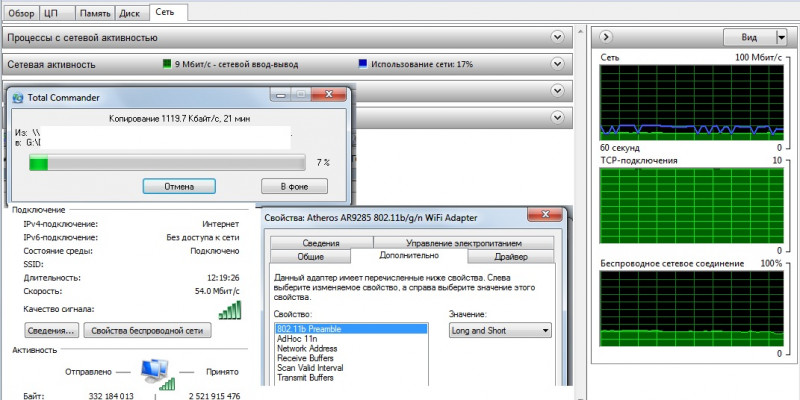Switch to the Обзор tab
The height and width of the screenshot is (400, 800).
(20, 13)
